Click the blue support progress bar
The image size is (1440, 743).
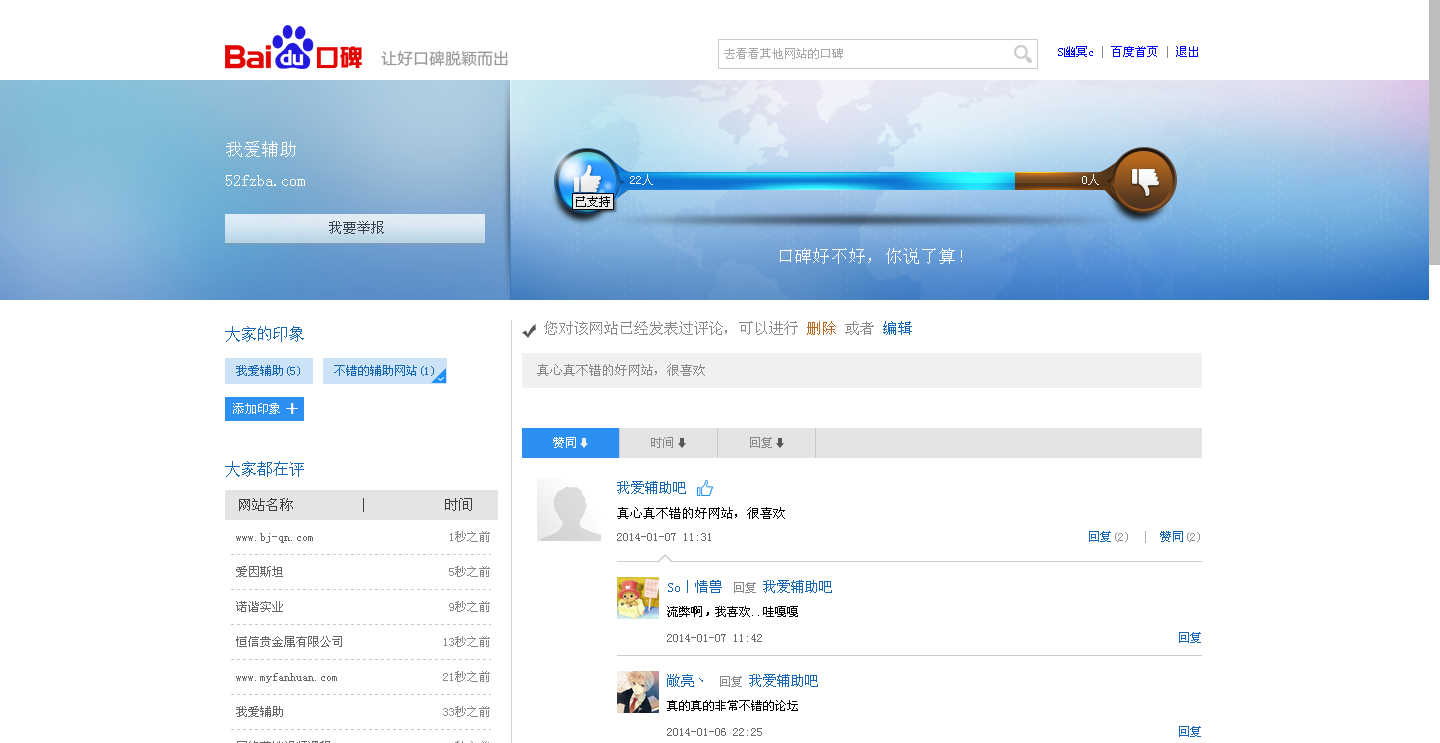(820, 181)
